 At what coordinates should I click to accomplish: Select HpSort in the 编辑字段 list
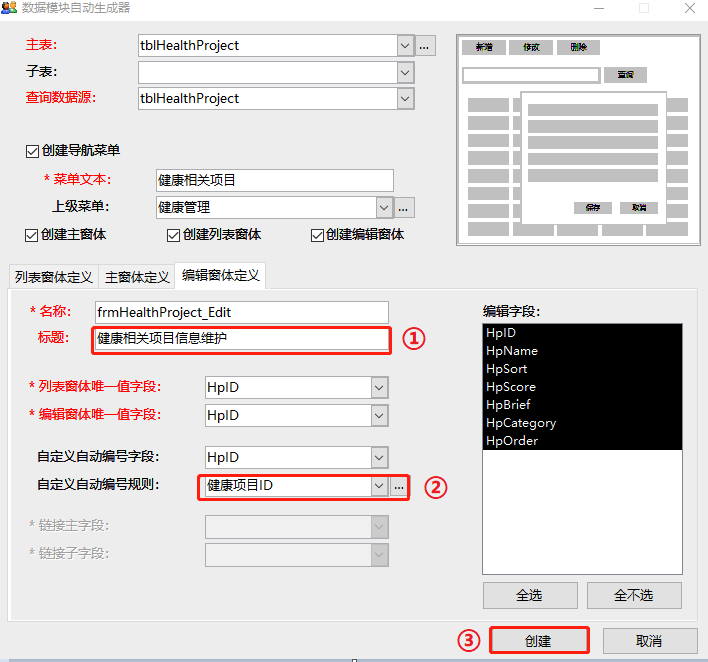point(582,369)
